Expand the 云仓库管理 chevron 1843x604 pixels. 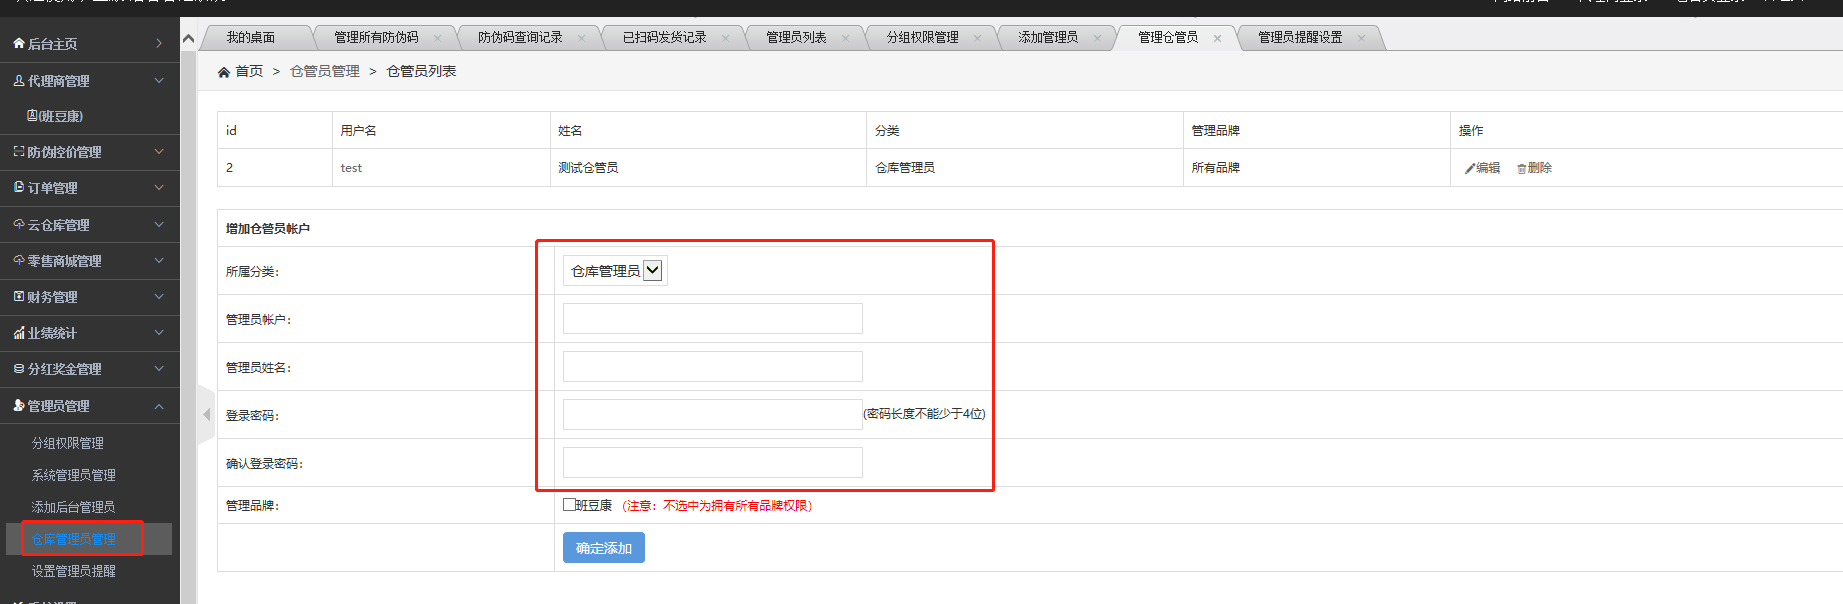point(159,225)
